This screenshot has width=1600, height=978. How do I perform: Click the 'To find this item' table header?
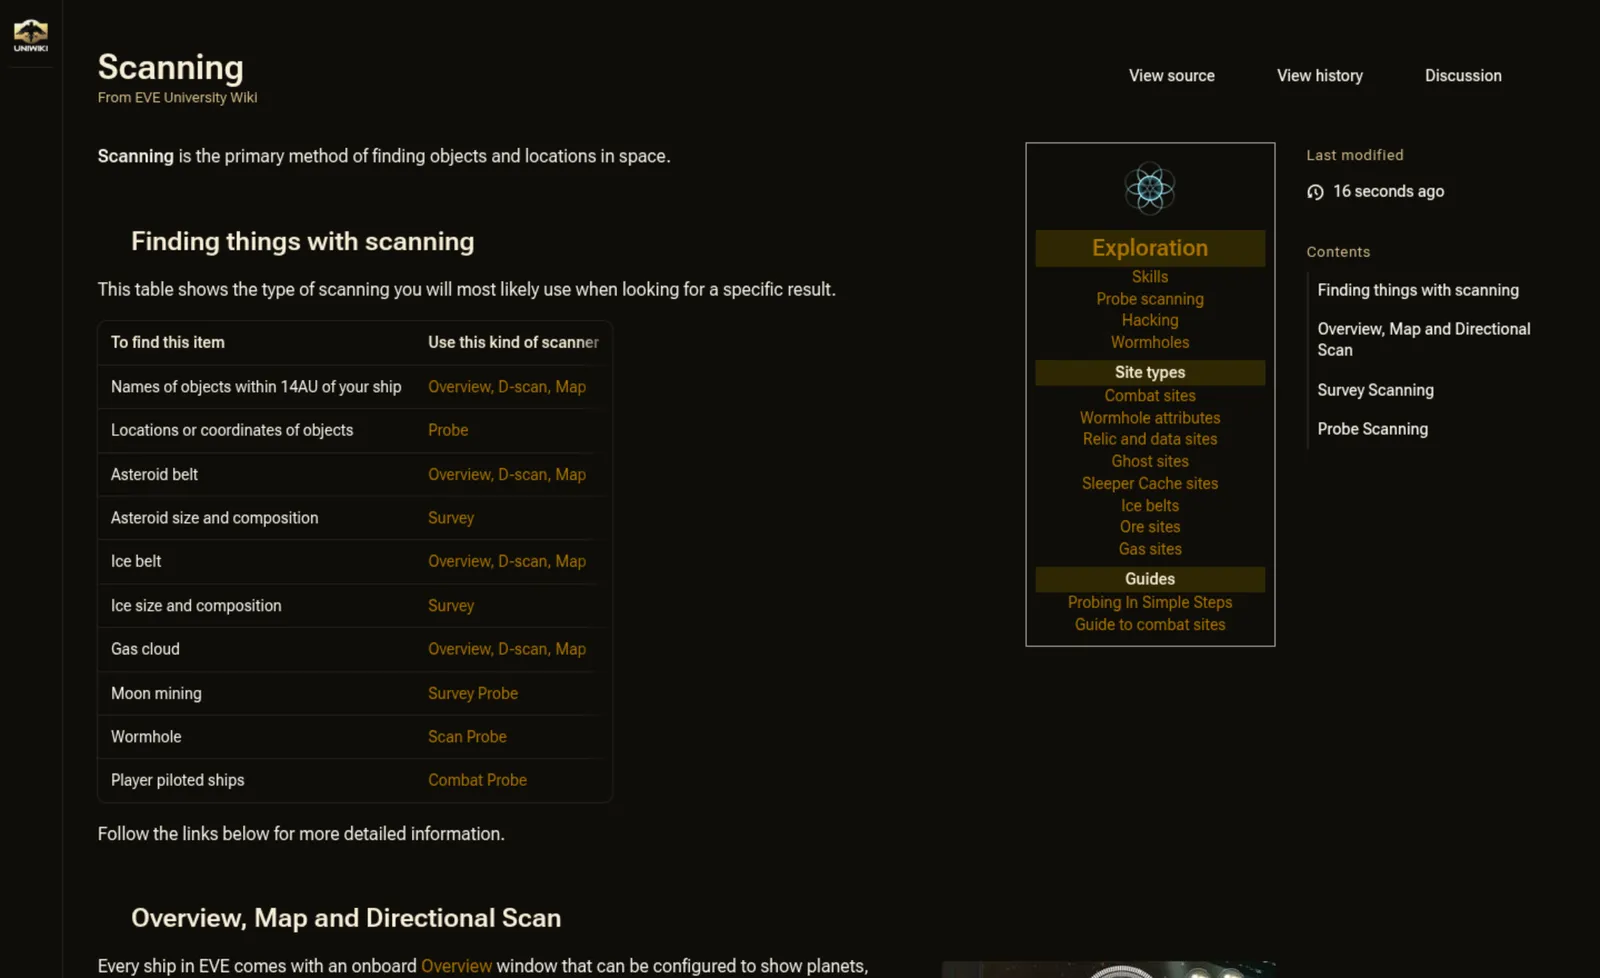pos(168,342)
